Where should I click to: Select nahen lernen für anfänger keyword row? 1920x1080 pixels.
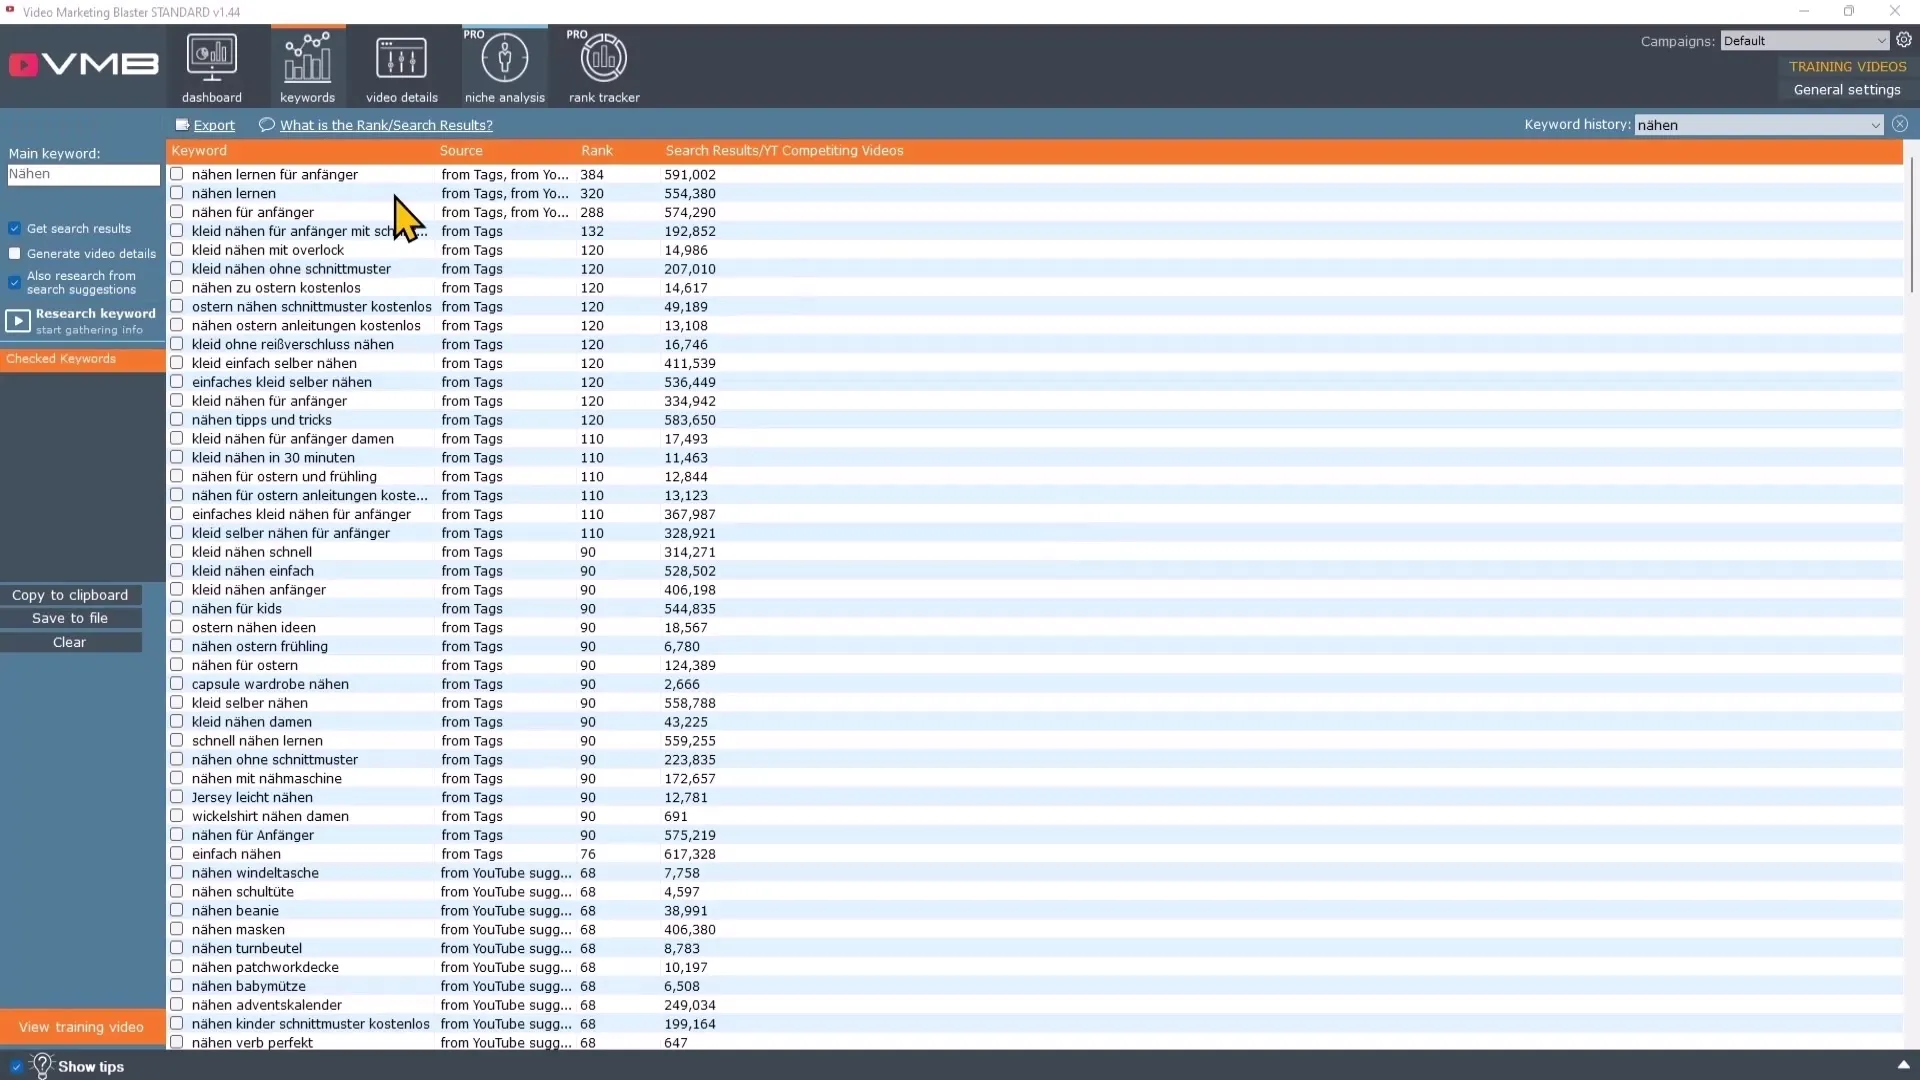[274, 174]
